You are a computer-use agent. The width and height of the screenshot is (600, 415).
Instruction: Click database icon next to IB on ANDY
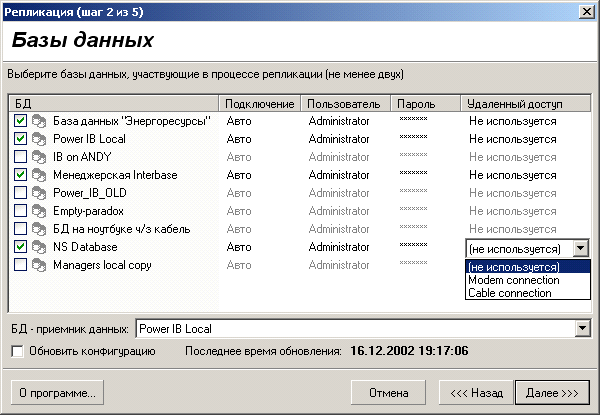point(39,157)
